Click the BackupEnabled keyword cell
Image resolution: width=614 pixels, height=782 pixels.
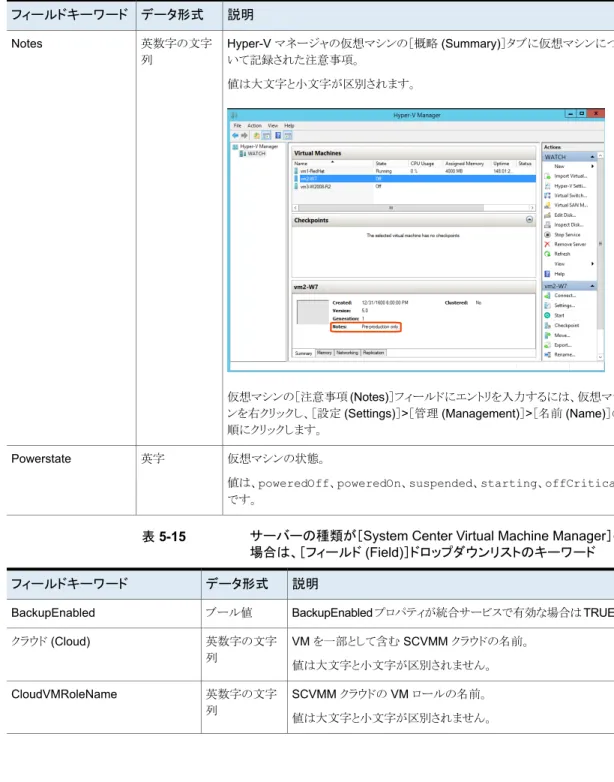(x=104, y=613)
